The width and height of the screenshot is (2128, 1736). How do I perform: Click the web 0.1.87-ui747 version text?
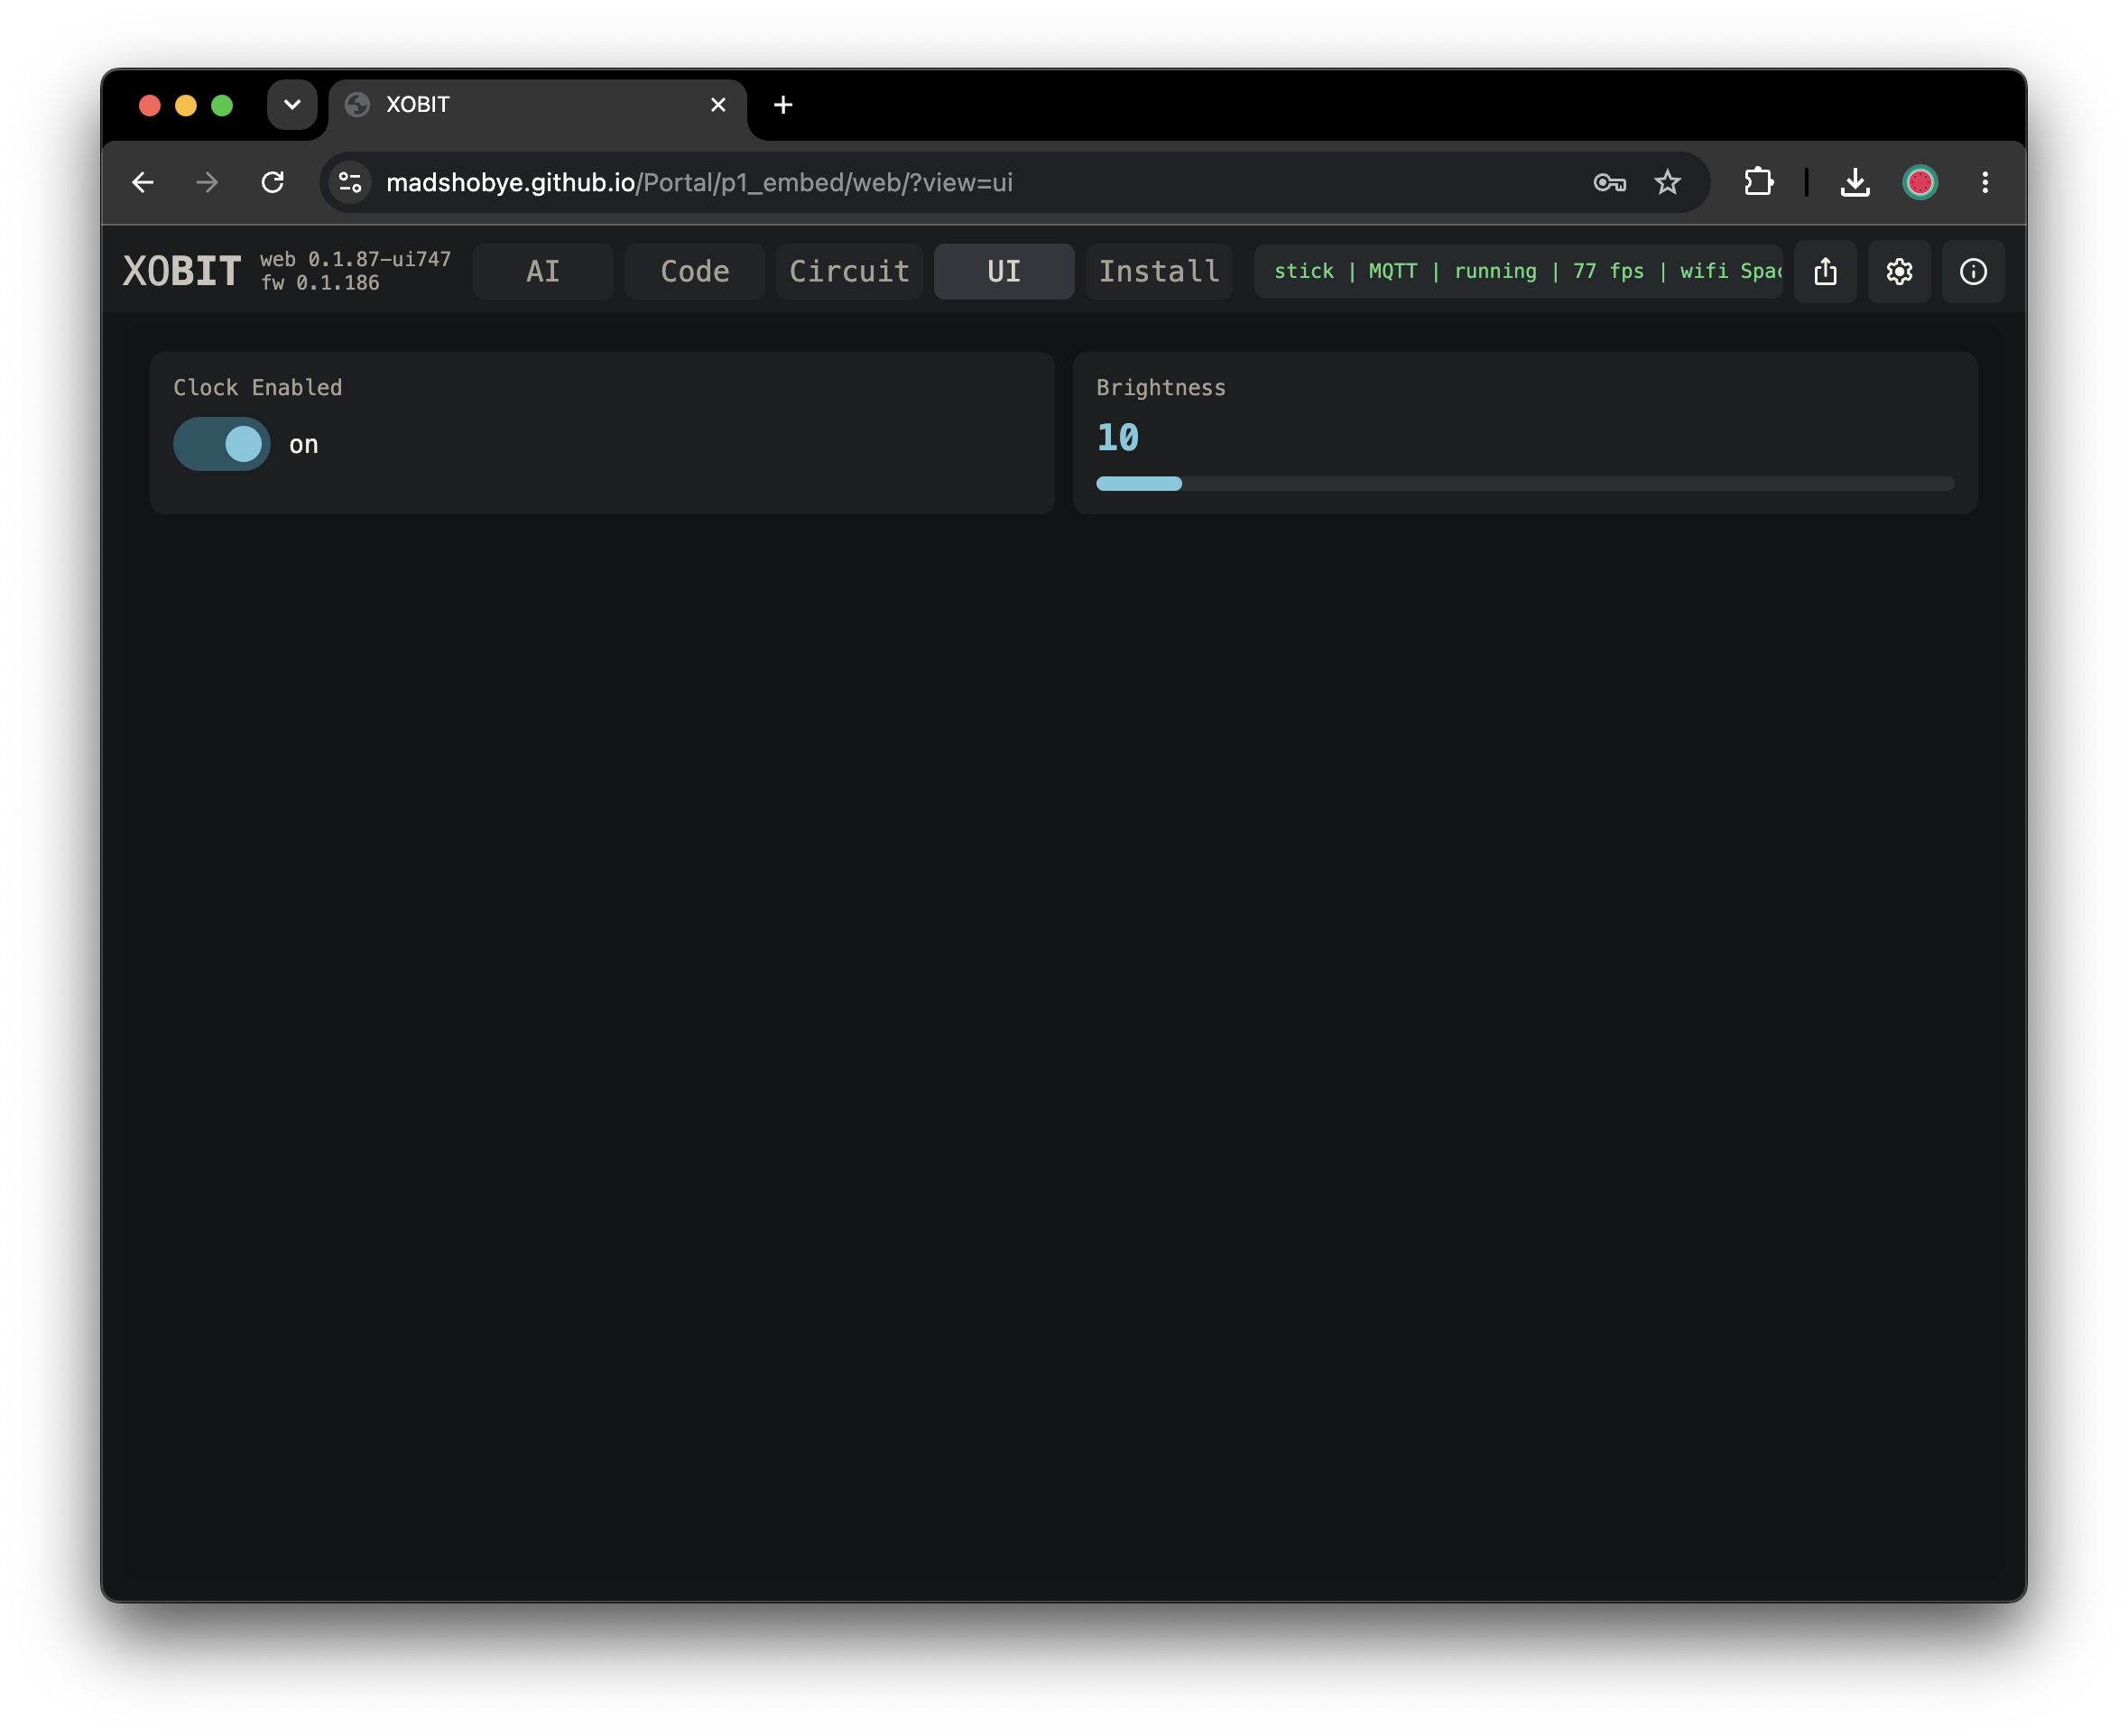(x=356, y=259)
